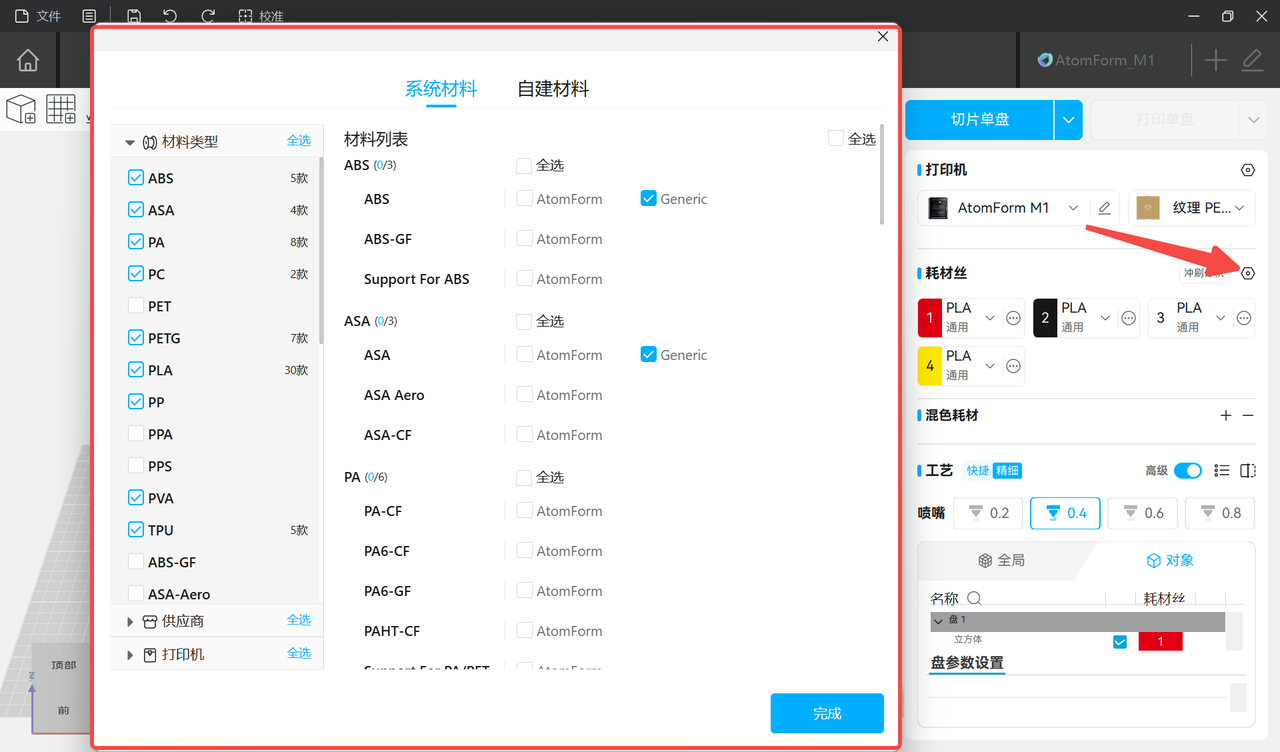Remove a mixed-color filament with minus
Viewport: 1280px width, 752px height.
click(1248, 415)
